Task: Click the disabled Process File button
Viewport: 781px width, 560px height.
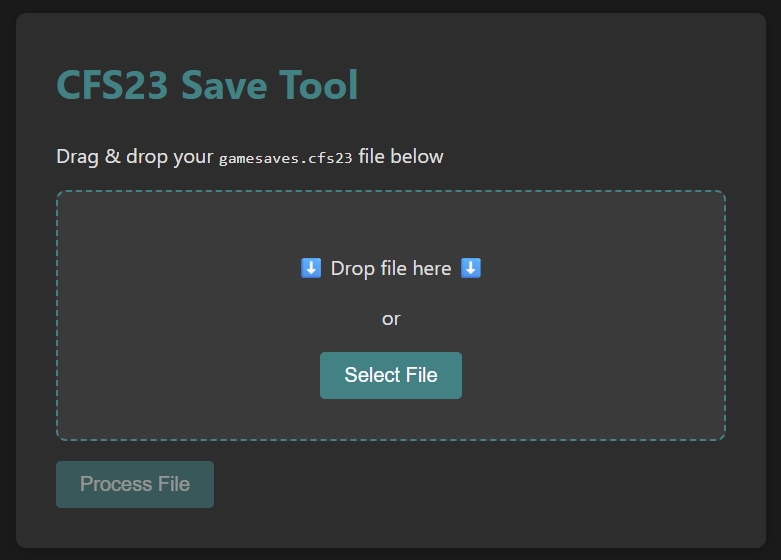Action: (135, 484)
